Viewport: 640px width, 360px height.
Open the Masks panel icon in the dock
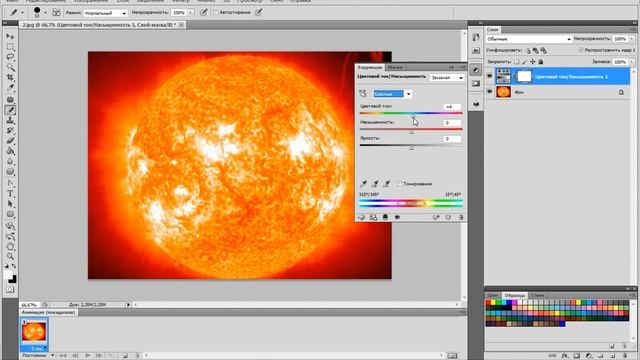(476, 84)
